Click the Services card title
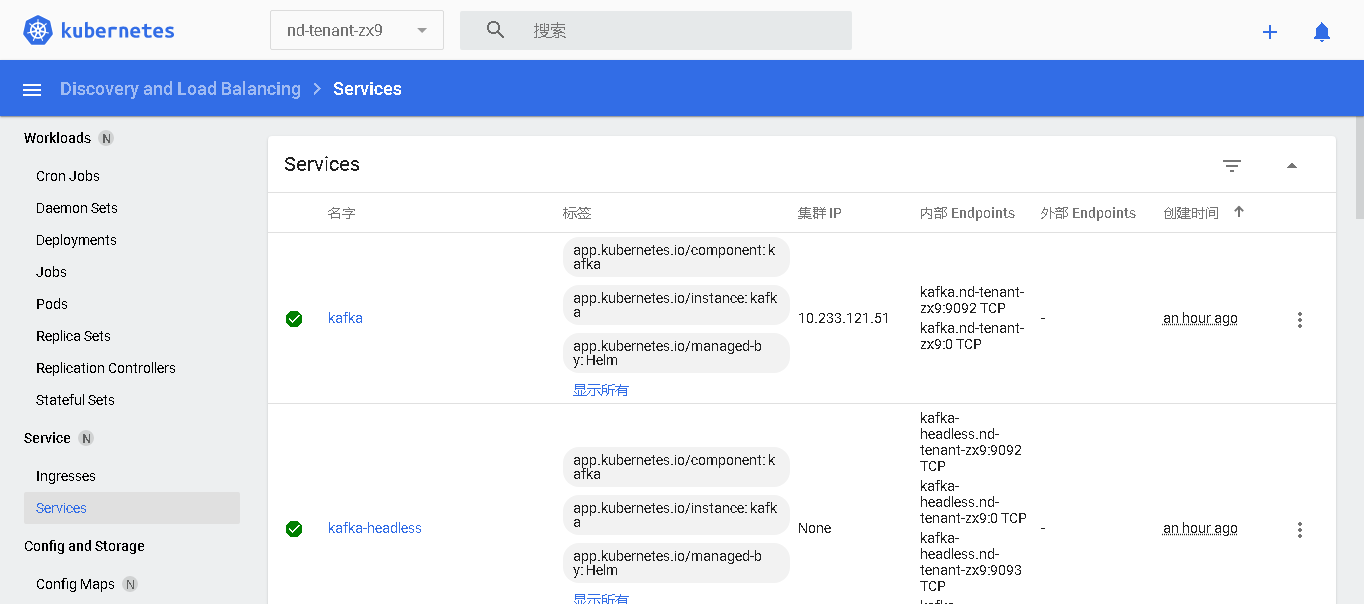 tap(322, 164)
